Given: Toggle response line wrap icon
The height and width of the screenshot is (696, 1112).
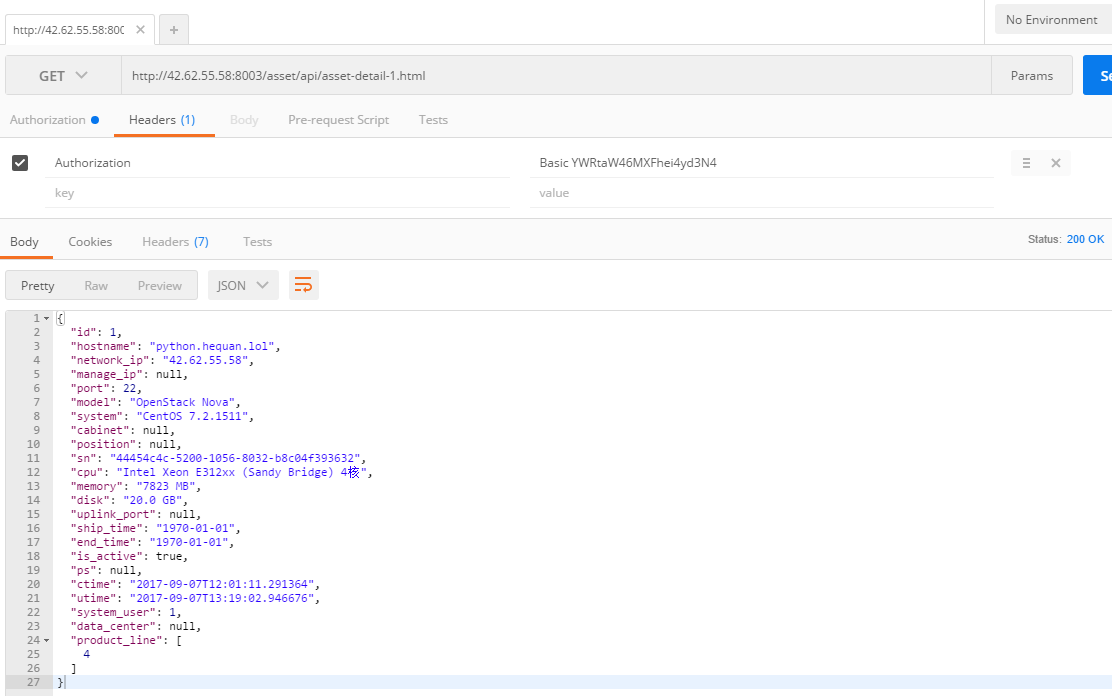Looking at the screenshot, I should click(x=304, y=285).
